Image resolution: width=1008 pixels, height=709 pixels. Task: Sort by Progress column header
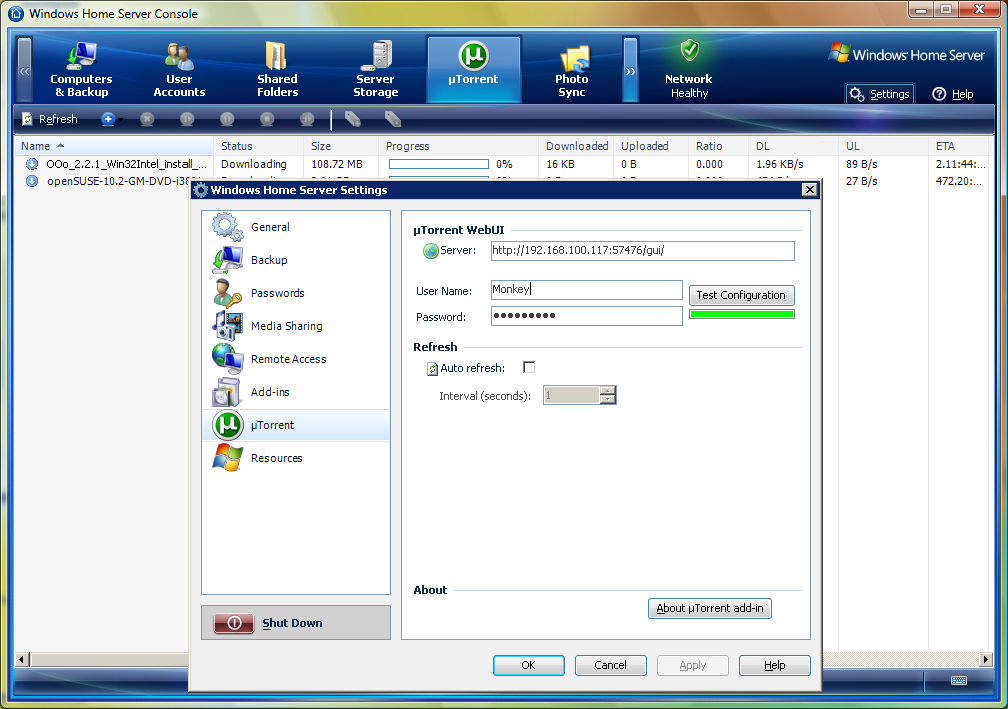458,146
